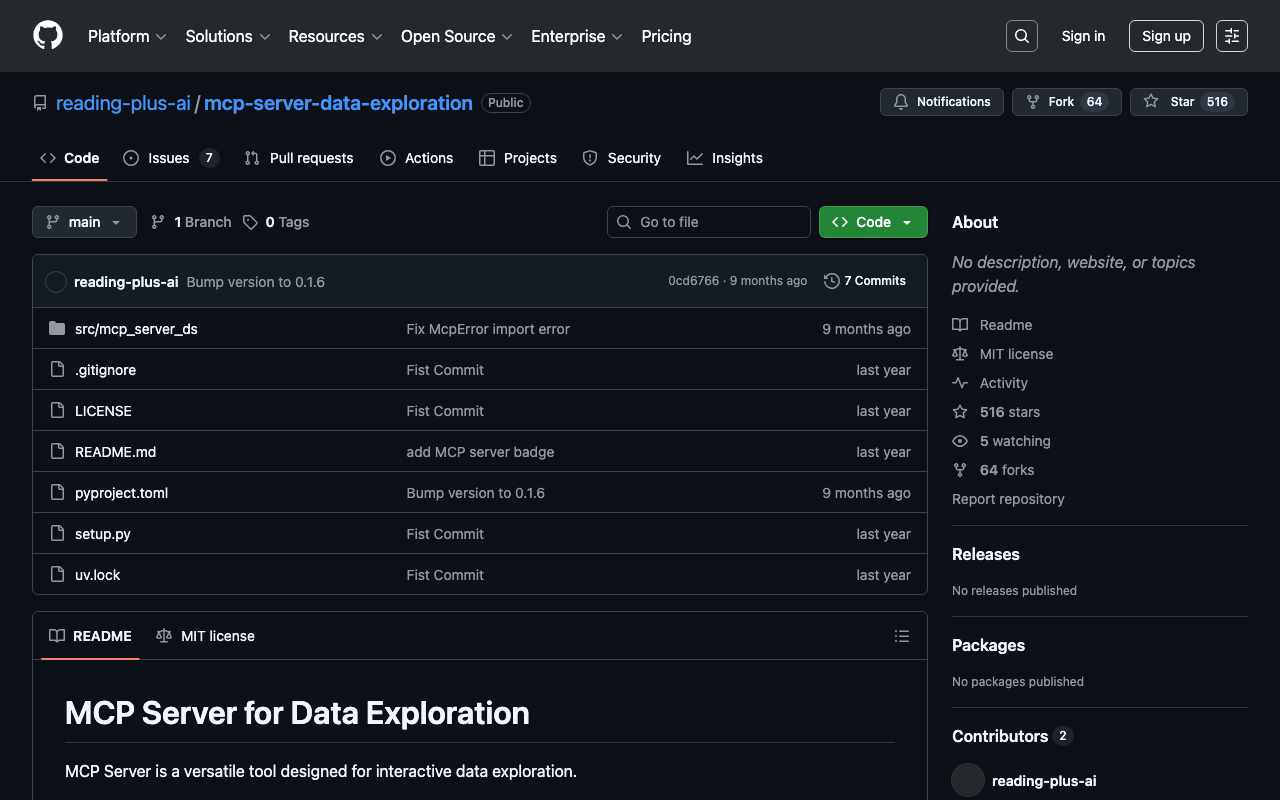Click the src/mcp_server_ds folder icon
This screenshot has height=800, width=1280.
[x=57, y=329]
